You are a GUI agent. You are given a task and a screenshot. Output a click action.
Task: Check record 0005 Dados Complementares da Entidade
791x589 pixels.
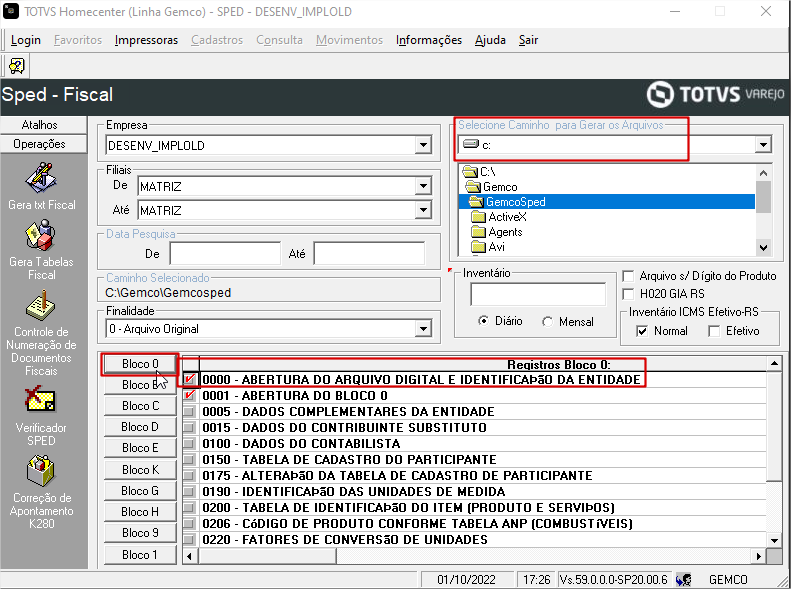point(190,411)
